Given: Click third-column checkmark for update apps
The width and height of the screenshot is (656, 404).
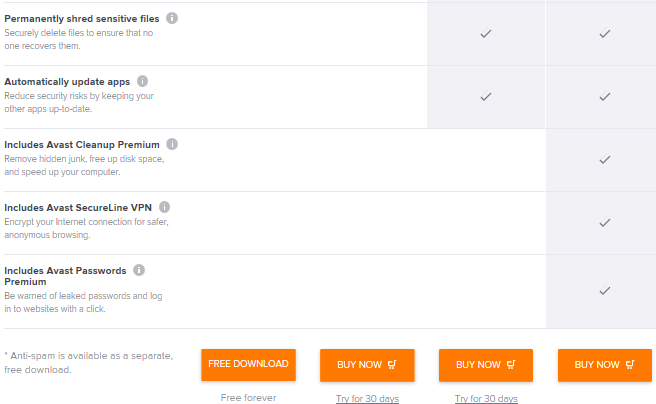Looking at the screenshot, I should [486, 96].
